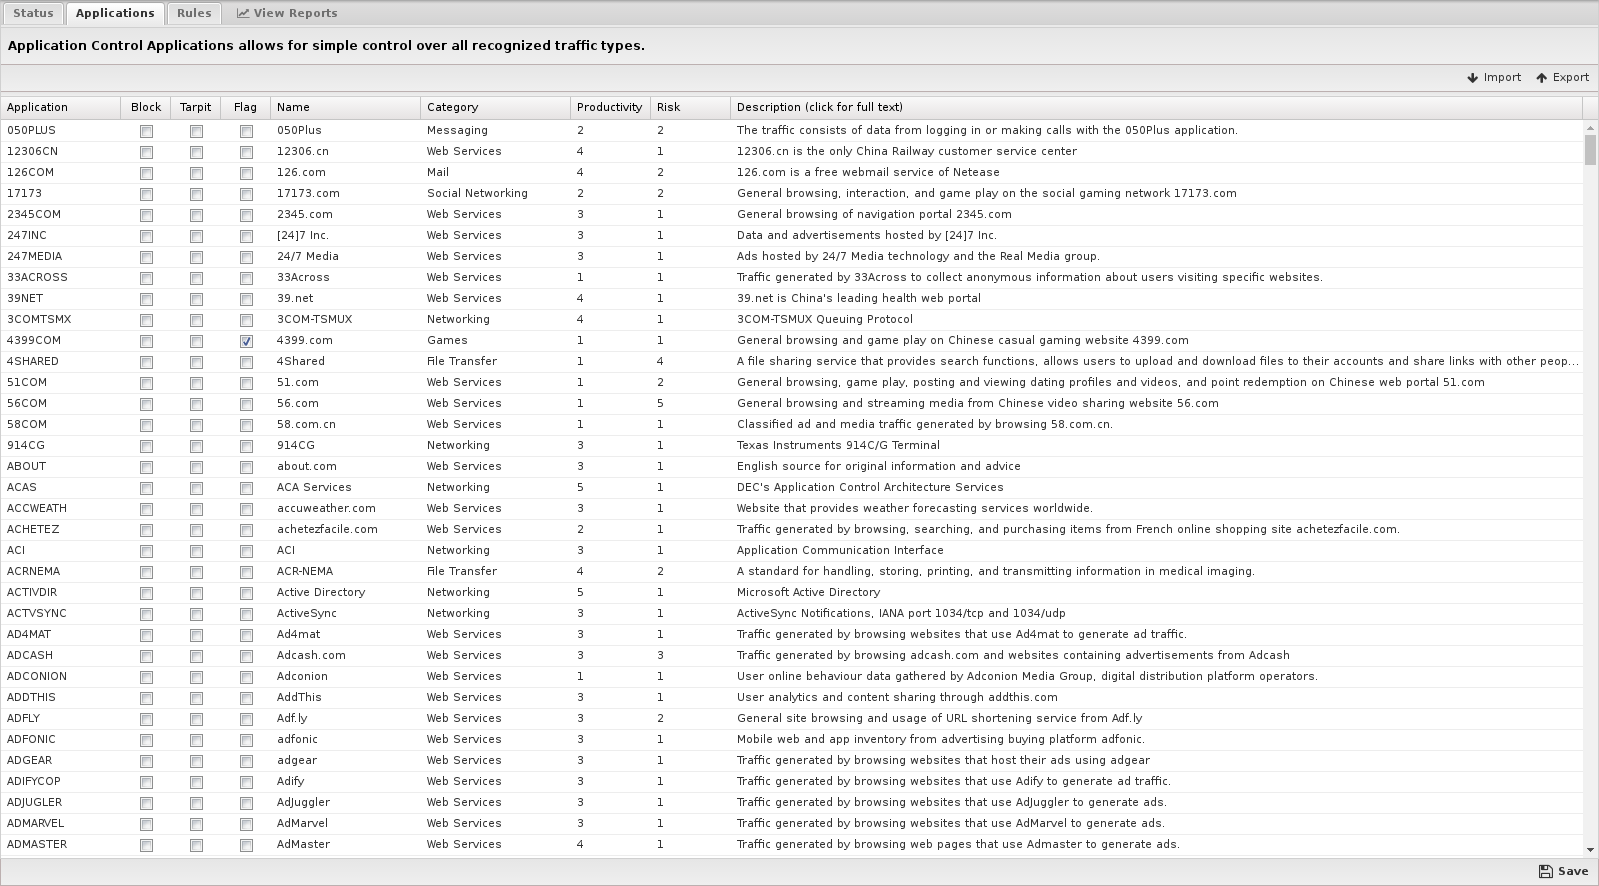Screen dimensions: 1599x886
Task: Check Block for ADCASH
Action: (x=146, y=656)
